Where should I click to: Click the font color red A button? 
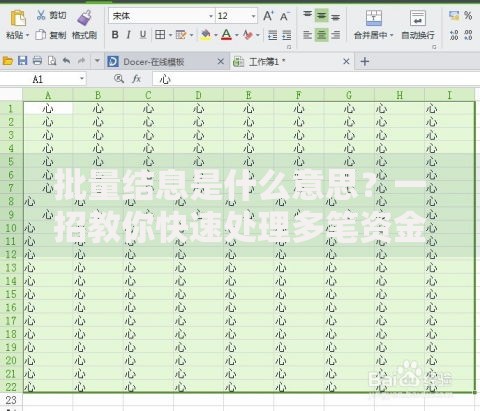pyautogui.click(x=226, y=34)
